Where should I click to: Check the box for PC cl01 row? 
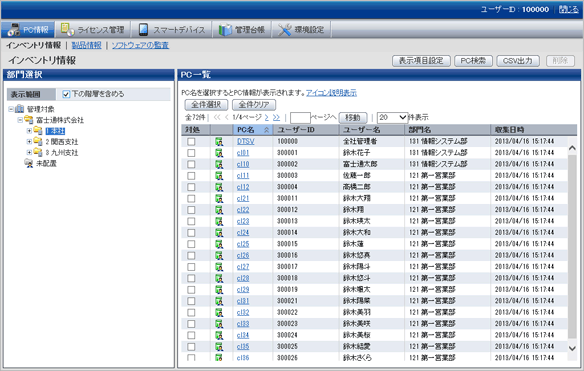pos(191,153)
